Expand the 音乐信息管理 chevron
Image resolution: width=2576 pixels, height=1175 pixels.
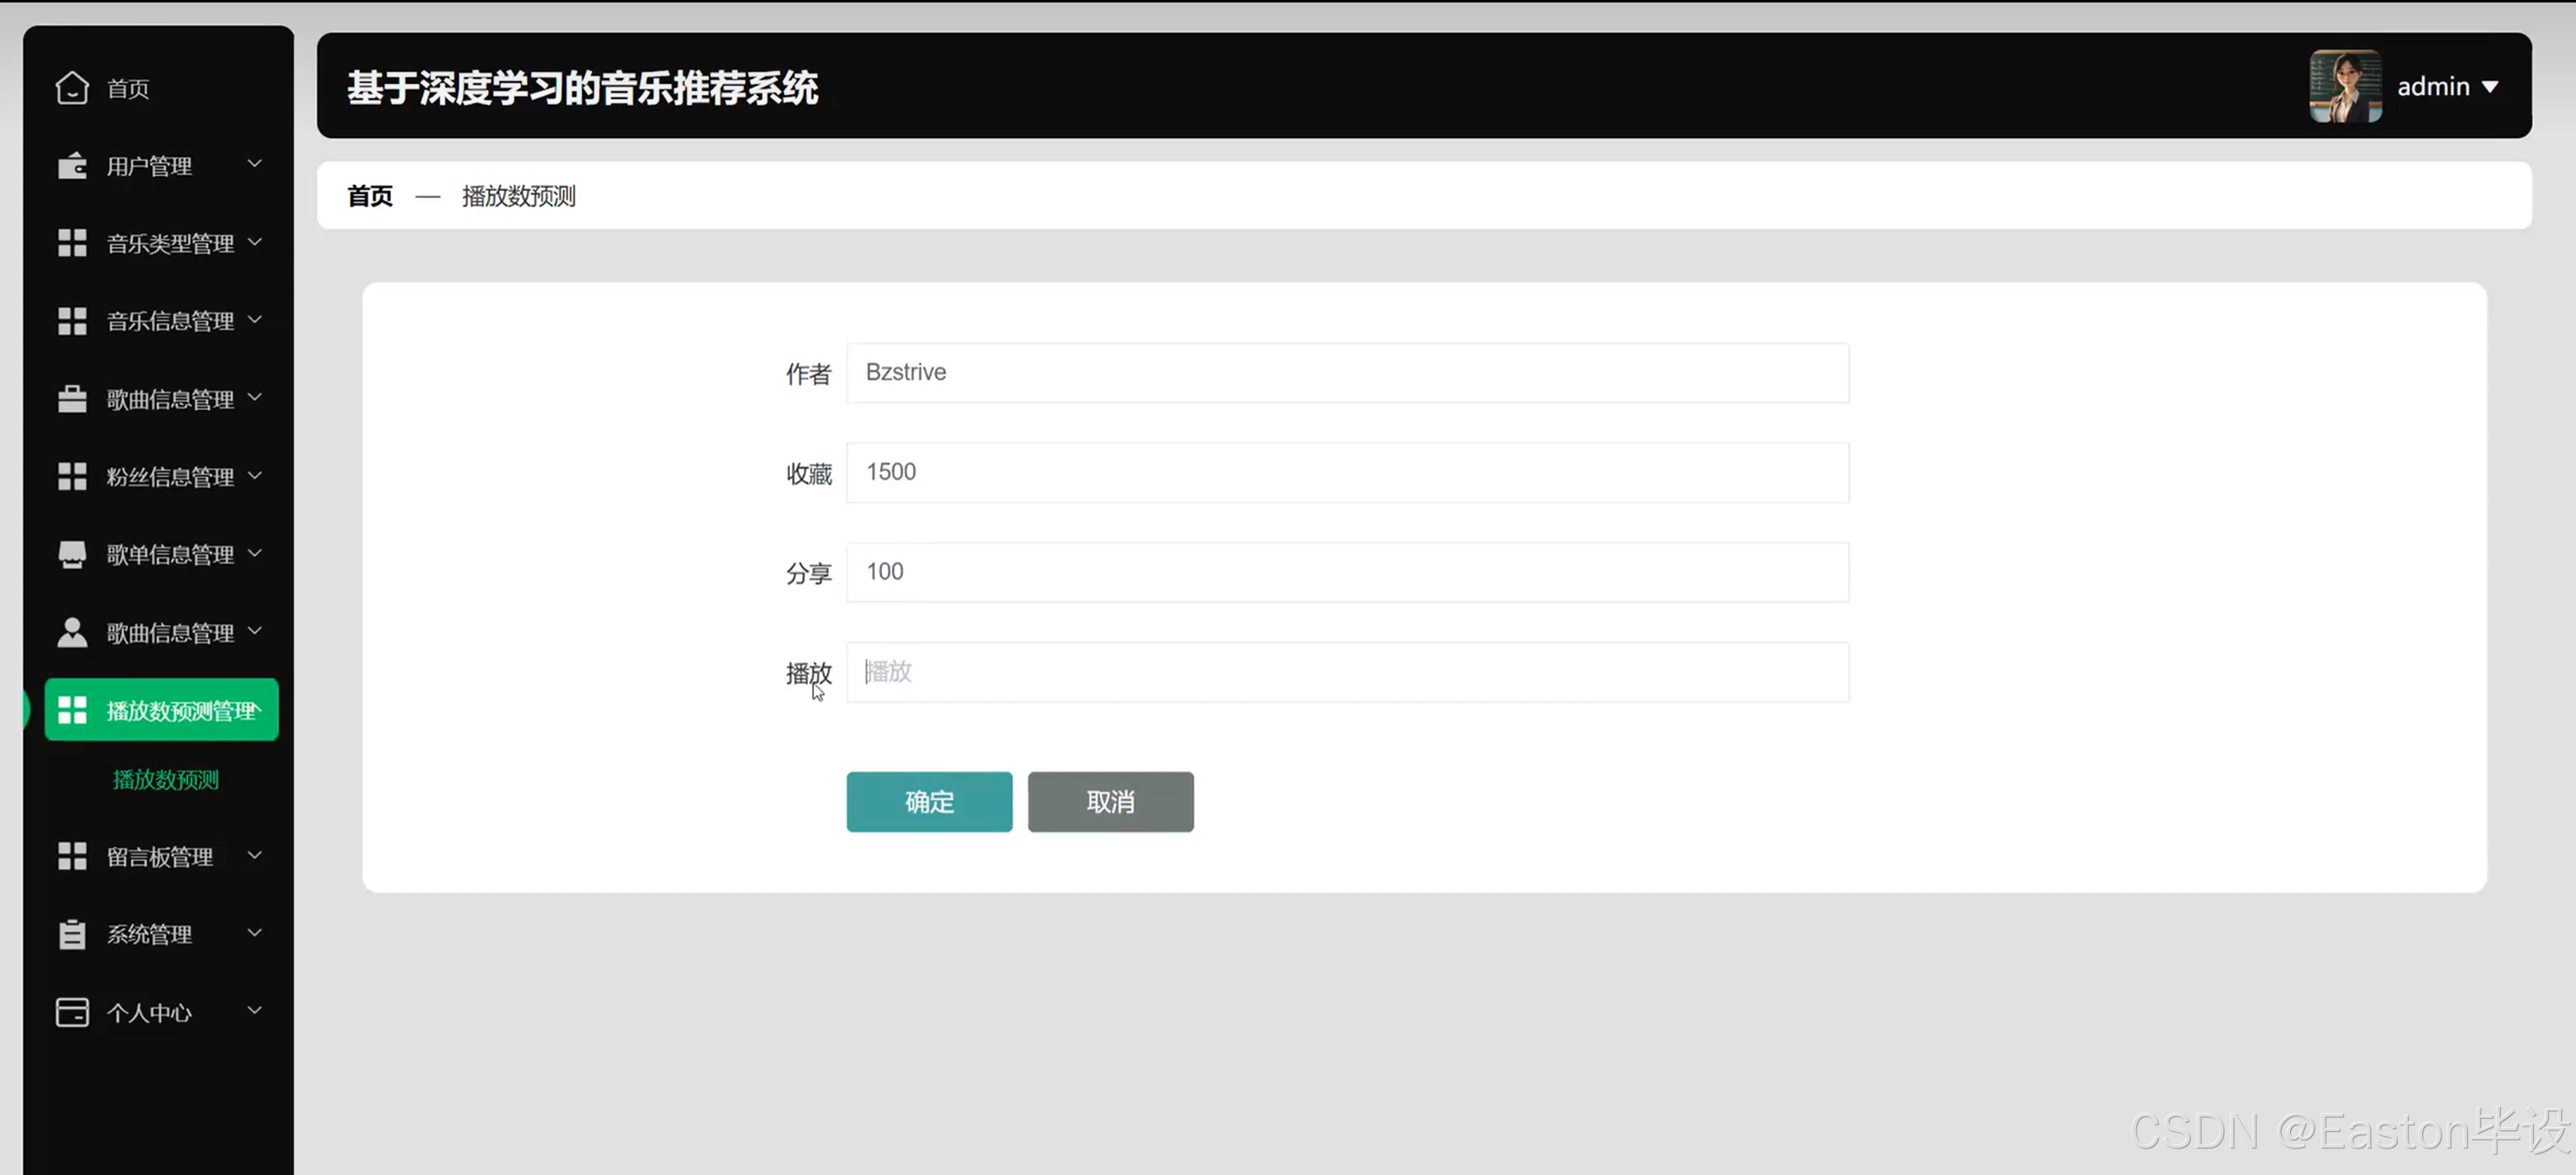pos(255,320)
